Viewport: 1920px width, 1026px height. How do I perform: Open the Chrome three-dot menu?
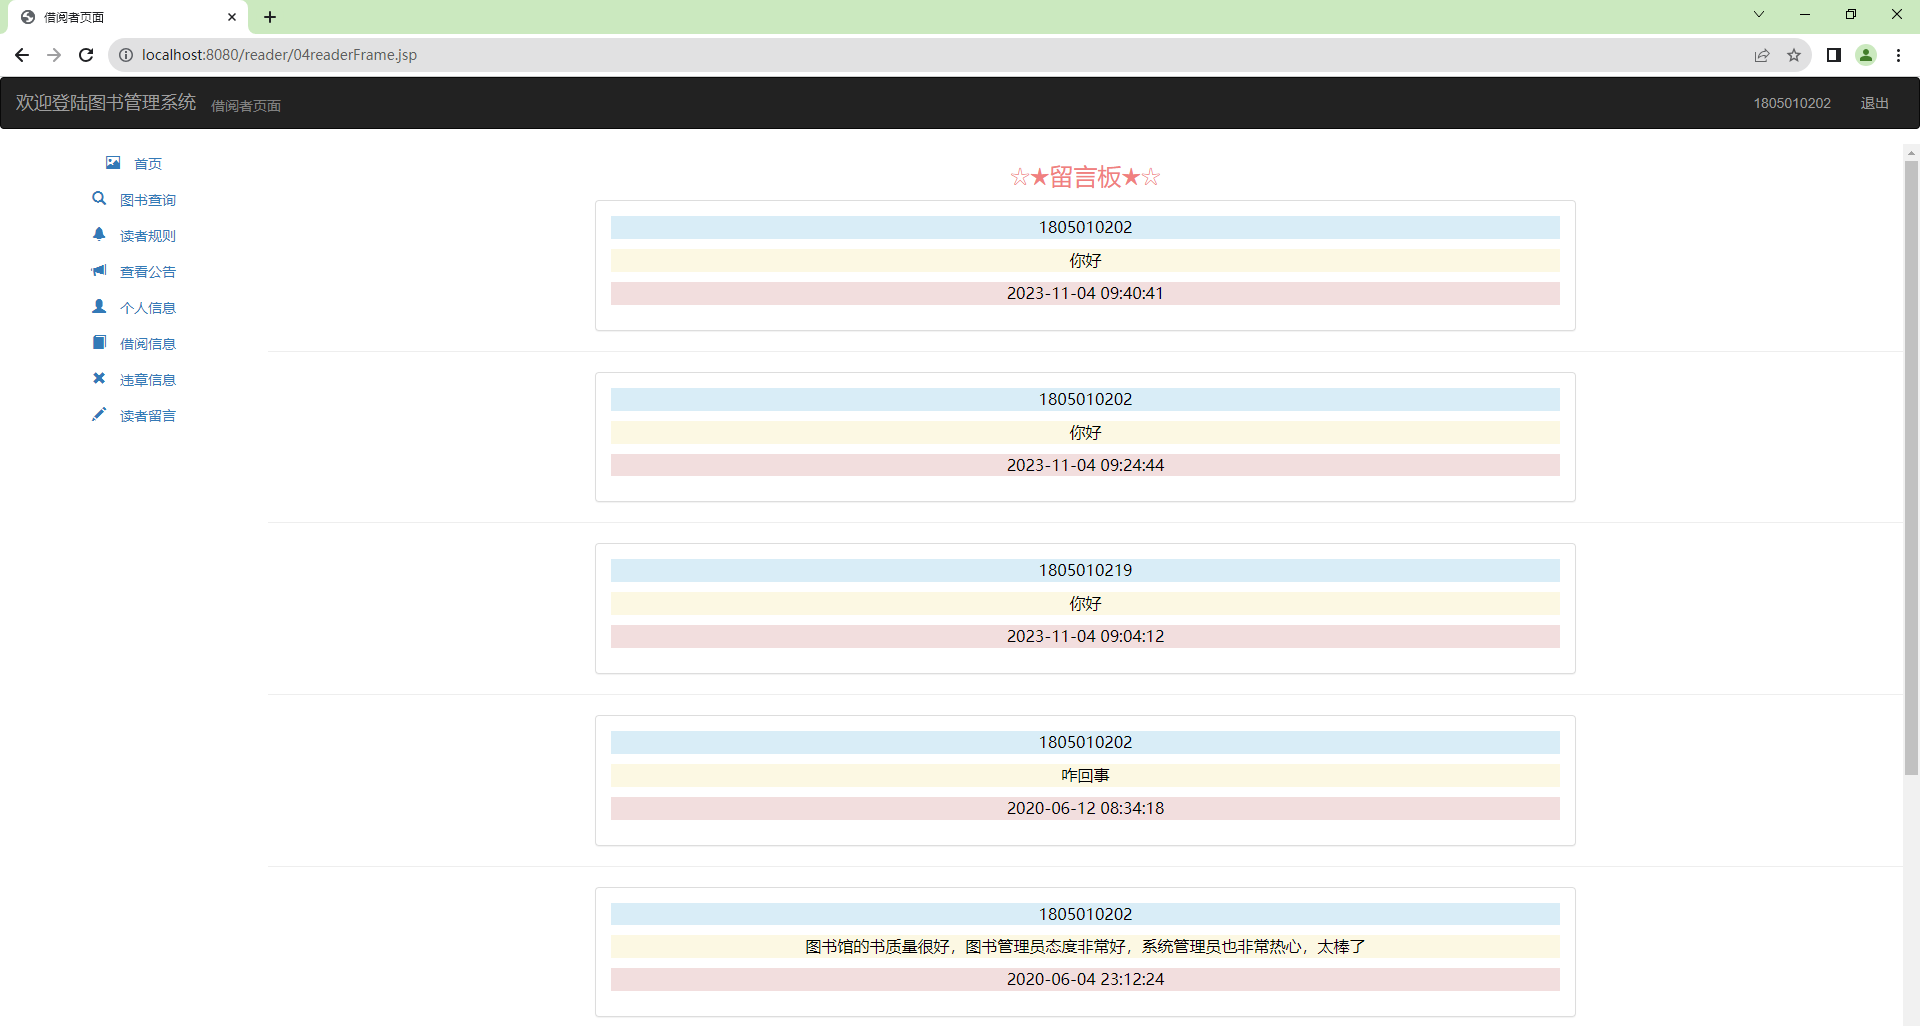click(x=1899, y=55)
